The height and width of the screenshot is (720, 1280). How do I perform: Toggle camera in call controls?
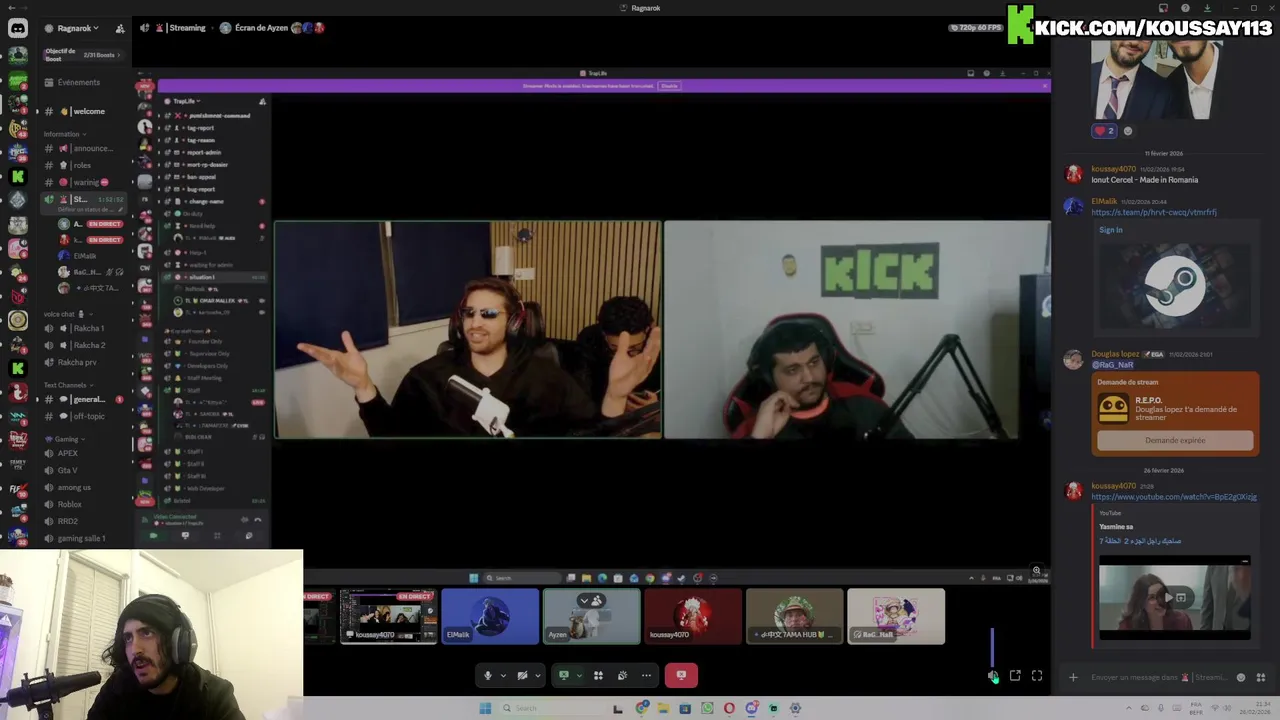[522, 675]
